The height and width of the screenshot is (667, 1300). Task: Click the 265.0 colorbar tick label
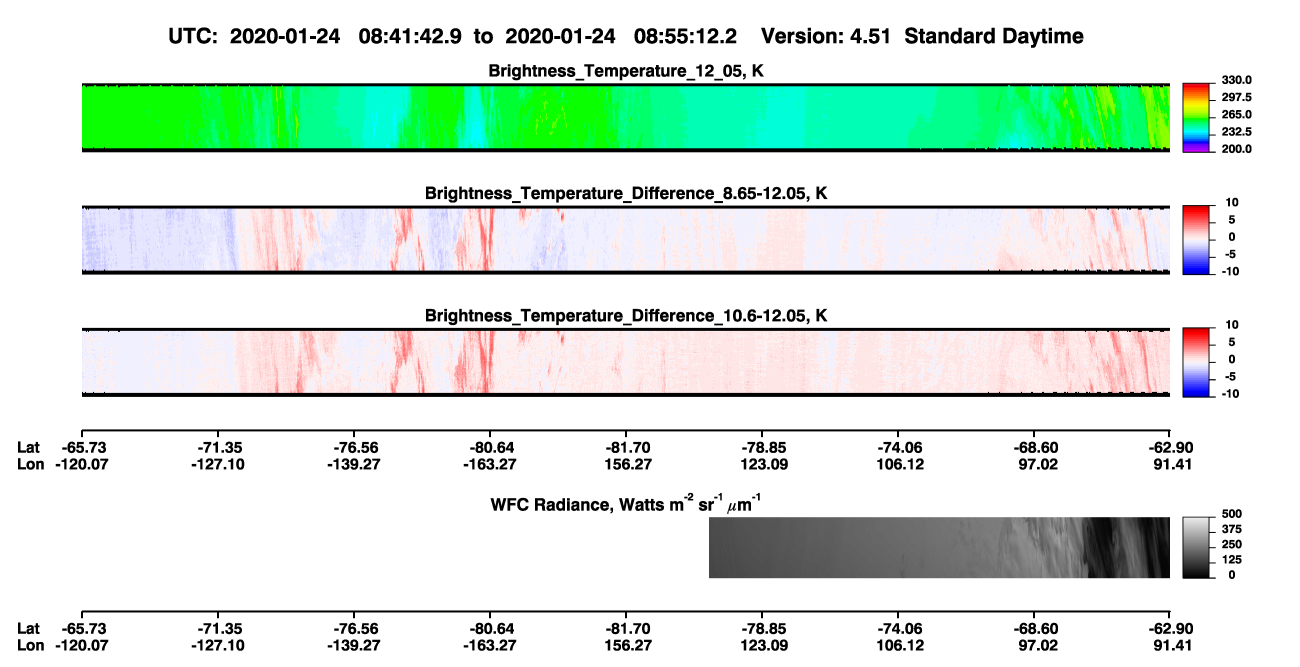[1237, 114]
